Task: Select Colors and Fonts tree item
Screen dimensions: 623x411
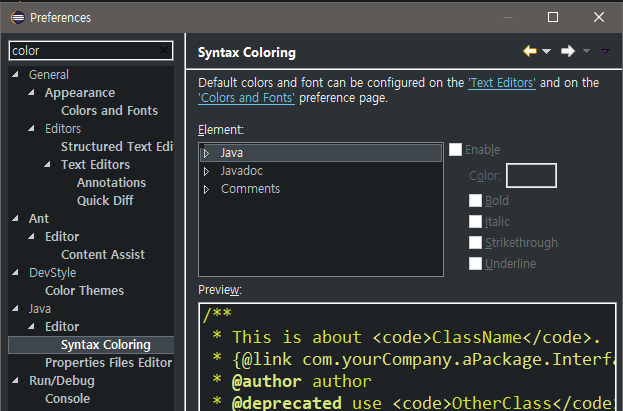Action: click(x=109, y=111)
